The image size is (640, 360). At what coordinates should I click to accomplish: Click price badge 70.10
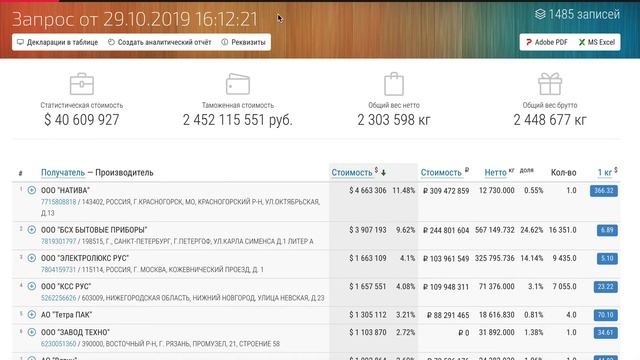tap(605, 315)
